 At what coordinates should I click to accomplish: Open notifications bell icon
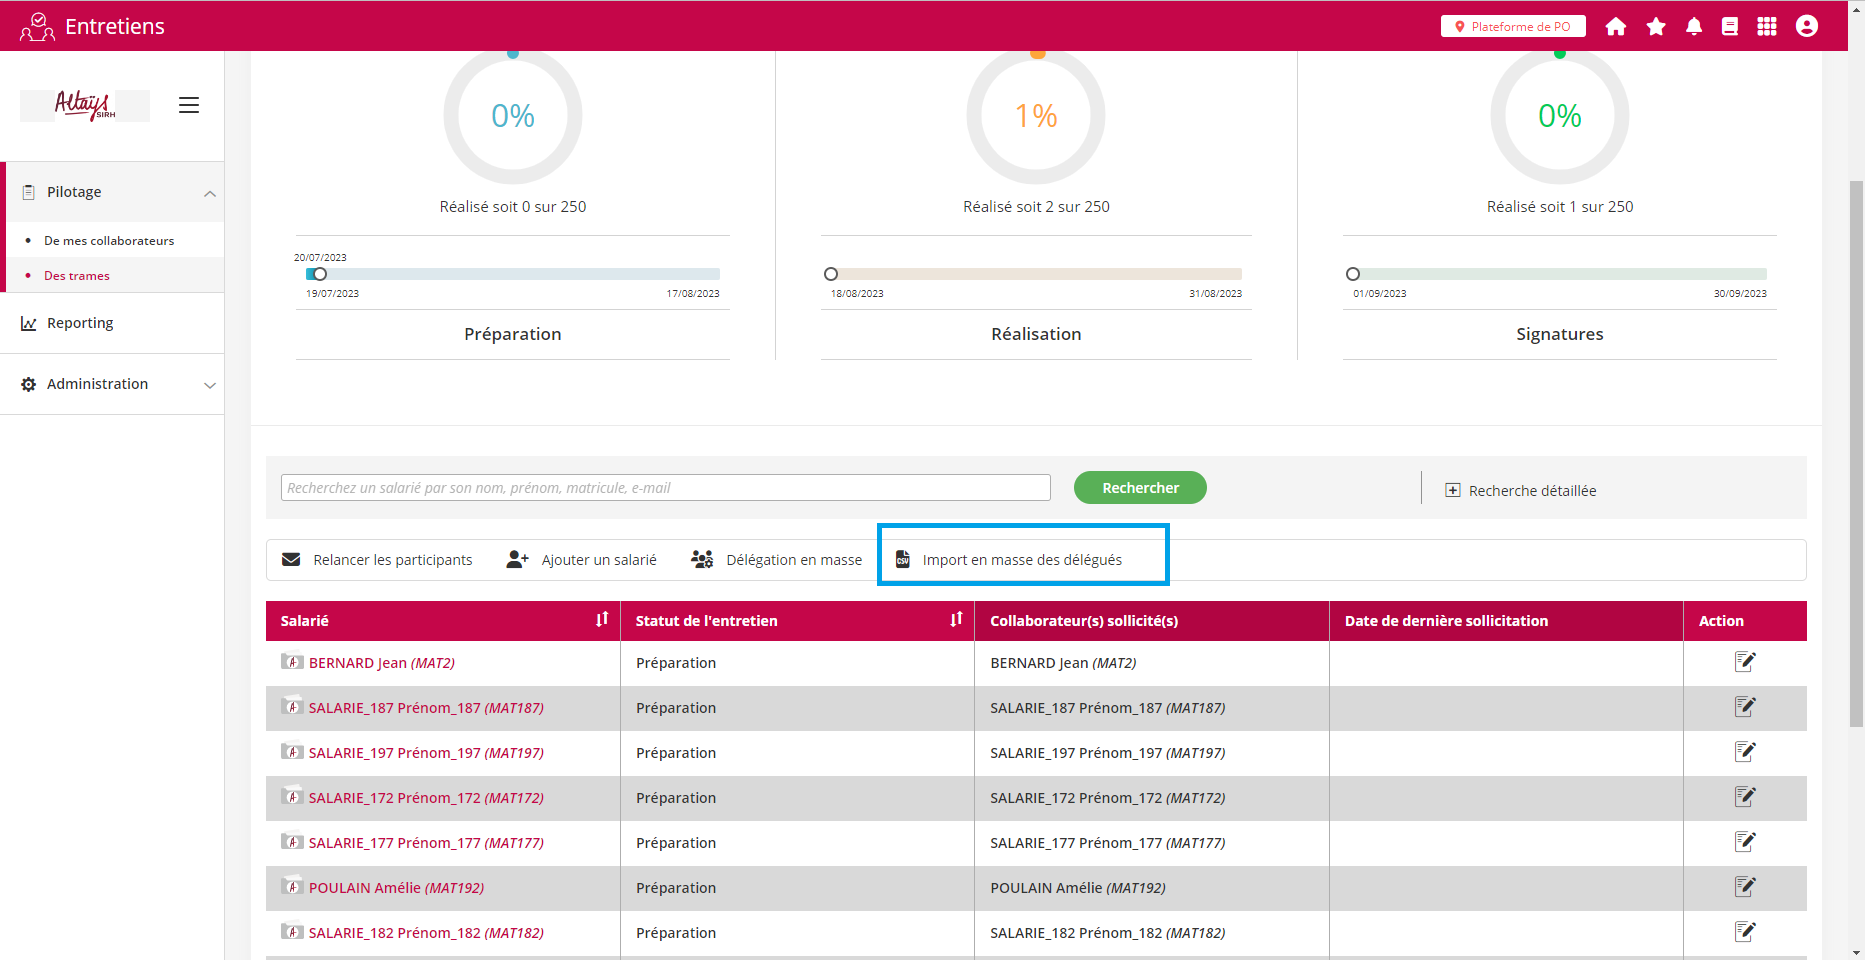click(x=1693, y=27)
